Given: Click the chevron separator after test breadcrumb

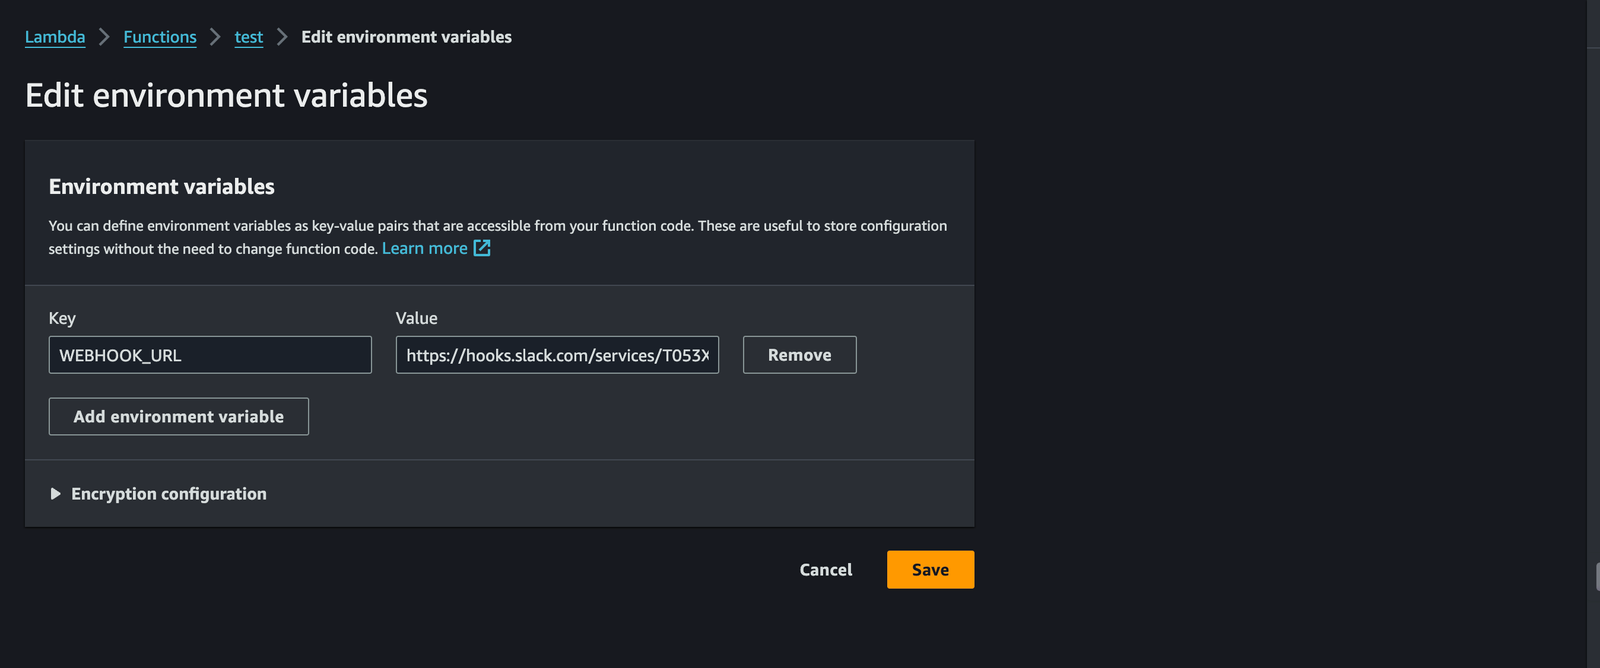Looking at the screenshot, I should [282, 37].
